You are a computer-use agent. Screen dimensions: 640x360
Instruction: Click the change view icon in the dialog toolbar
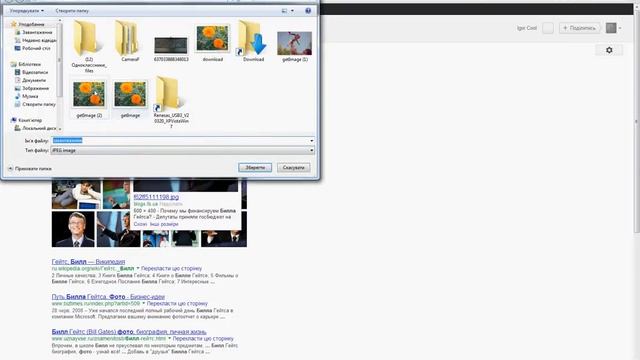(x=284, y=11)
